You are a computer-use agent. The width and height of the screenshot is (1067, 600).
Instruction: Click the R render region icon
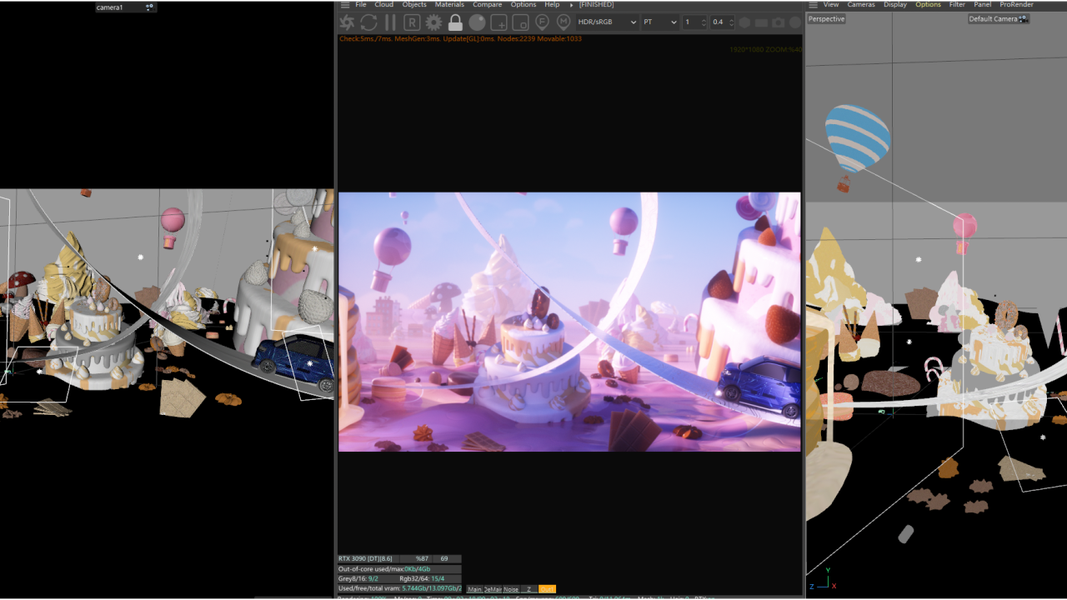[412, 22]
